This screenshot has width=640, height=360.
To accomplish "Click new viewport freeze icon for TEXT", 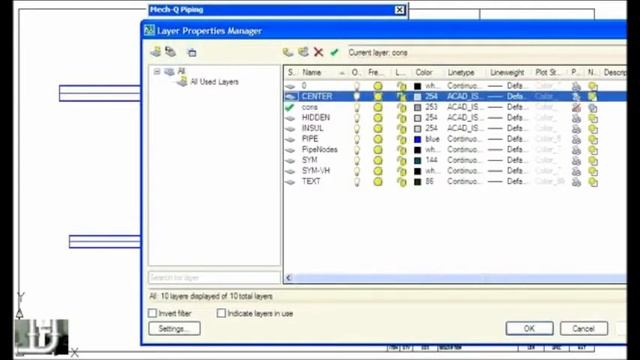I will (593, 182).
